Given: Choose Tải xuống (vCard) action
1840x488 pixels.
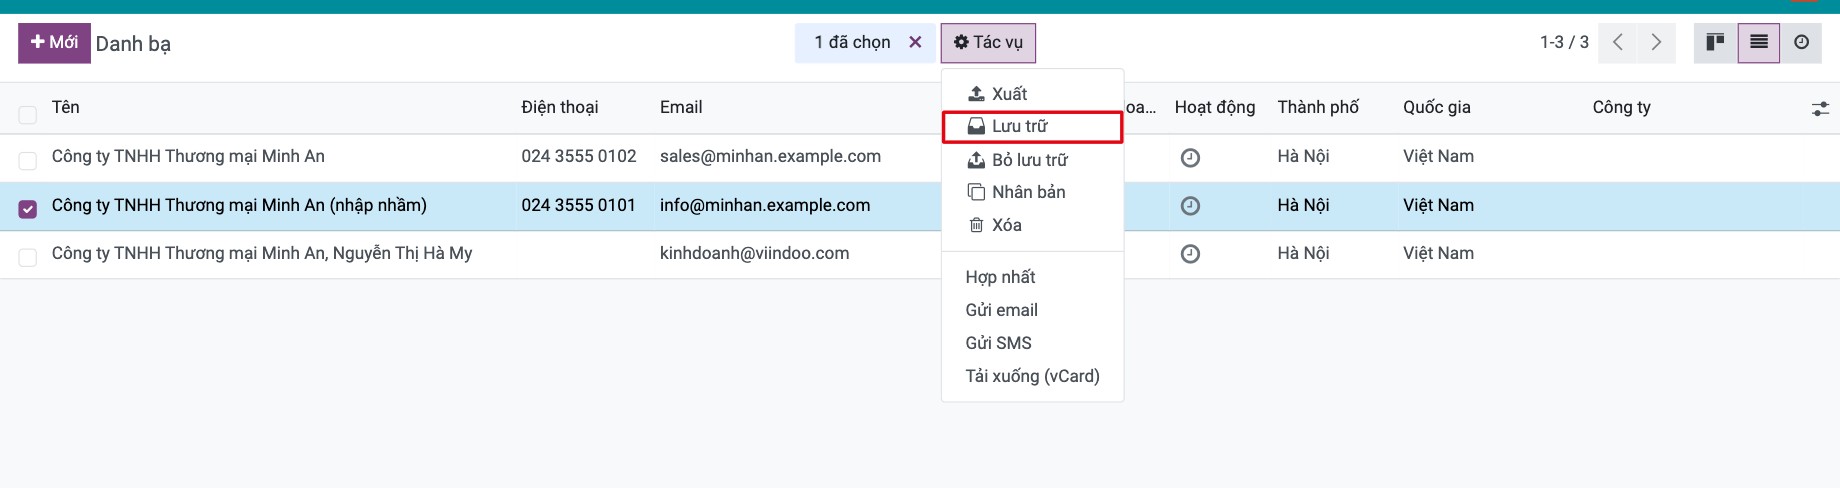Looking at the screenshot, I should tap(1033, 376).
